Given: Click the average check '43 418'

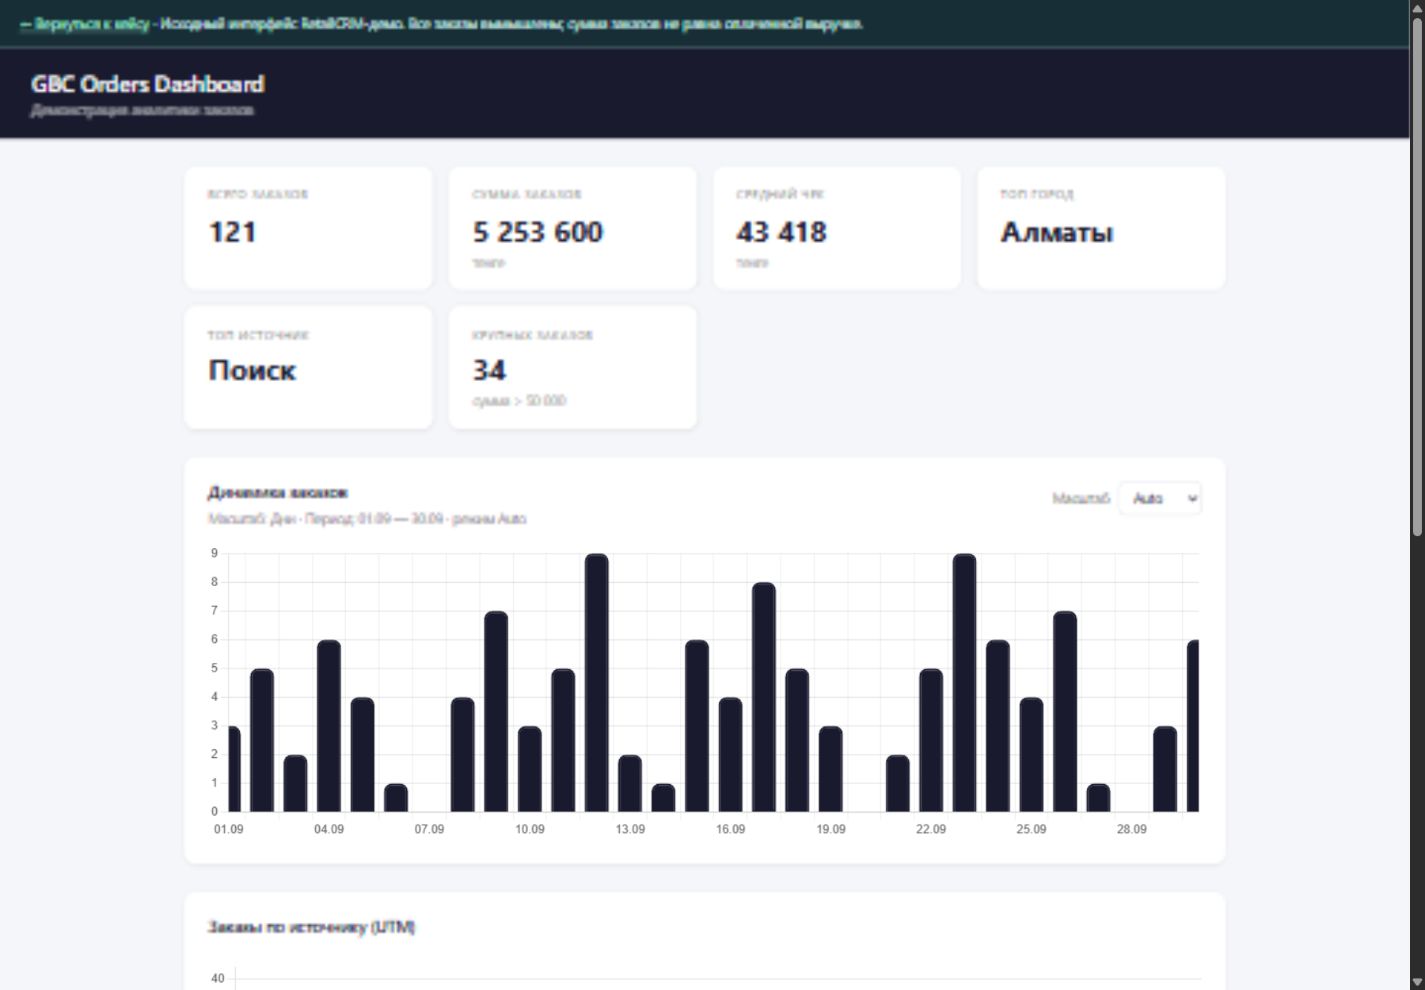Looking at the screenshot, I should (781, 232).
